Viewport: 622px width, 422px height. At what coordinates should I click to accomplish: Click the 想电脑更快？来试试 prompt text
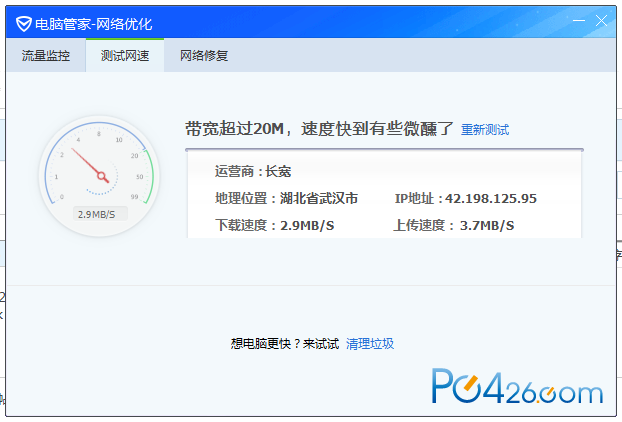coord(285,343)
